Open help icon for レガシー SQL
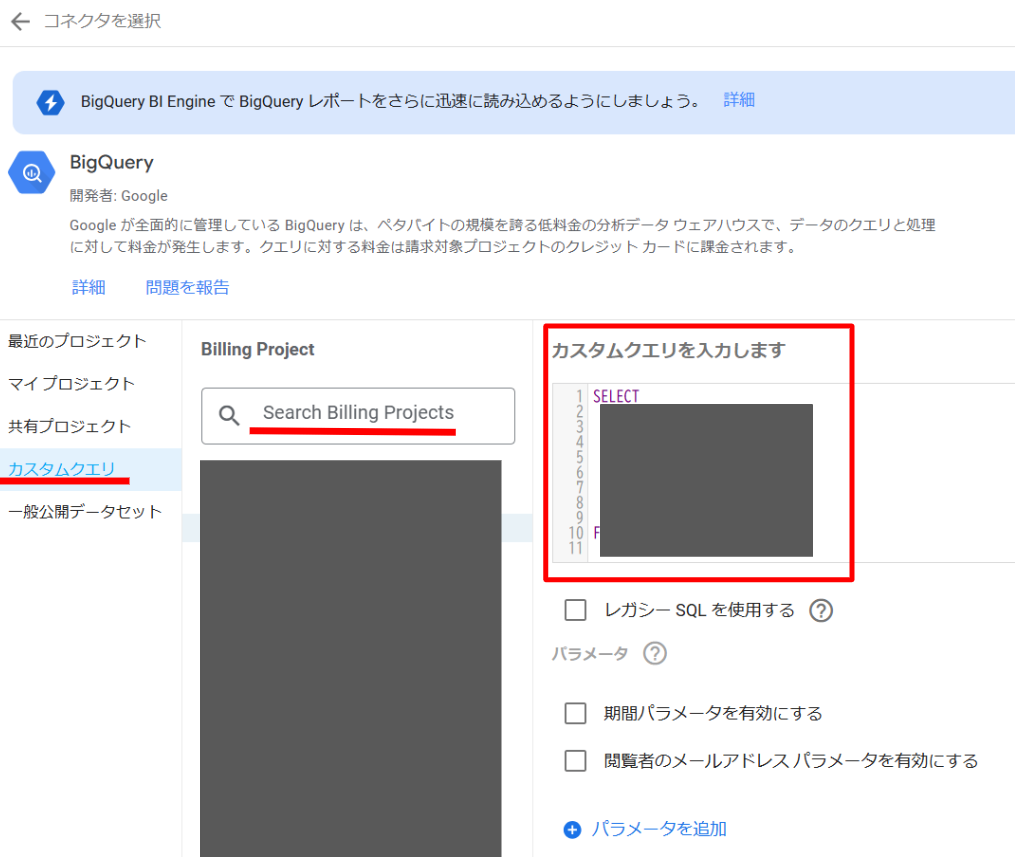Screen dimensions: 1015x857 click(x=821, y=610)
